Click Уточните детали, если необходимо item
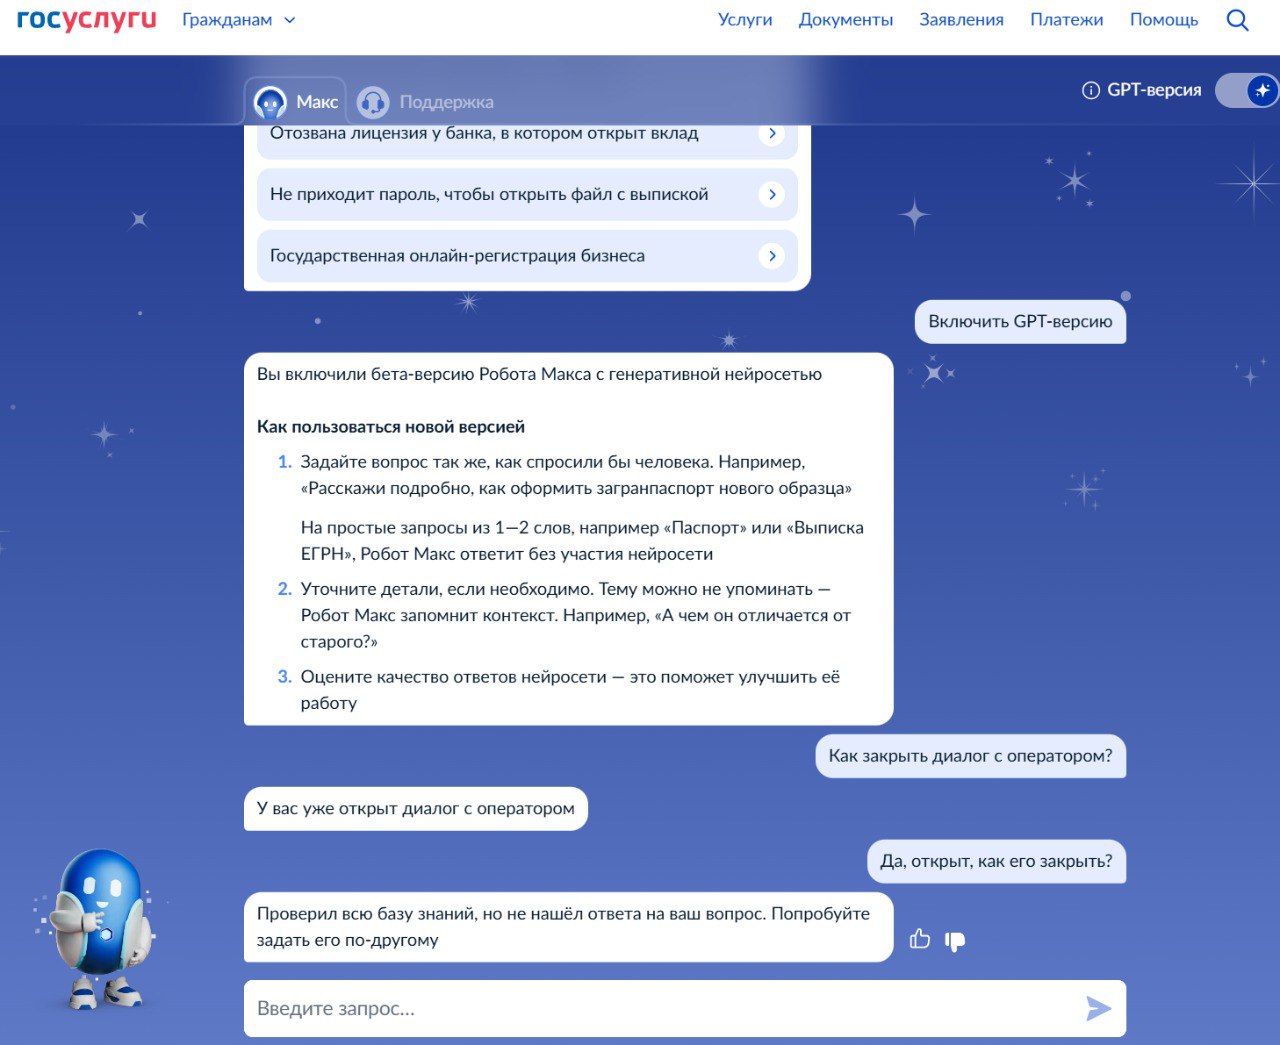The width and height of the screenshot is (1280, 1045). (x=575, y=615)
